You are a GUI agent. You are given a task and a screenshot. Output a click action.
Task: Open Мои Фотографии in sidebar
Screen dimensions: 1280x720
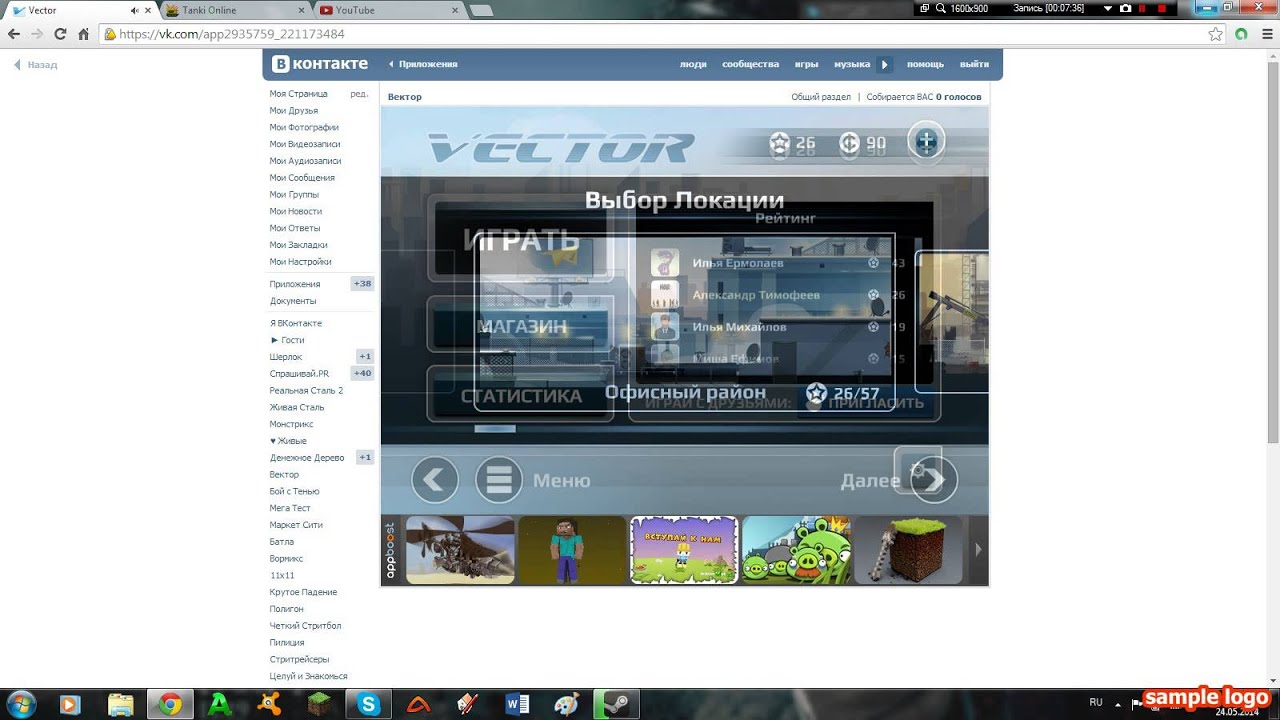click(304, 128)
